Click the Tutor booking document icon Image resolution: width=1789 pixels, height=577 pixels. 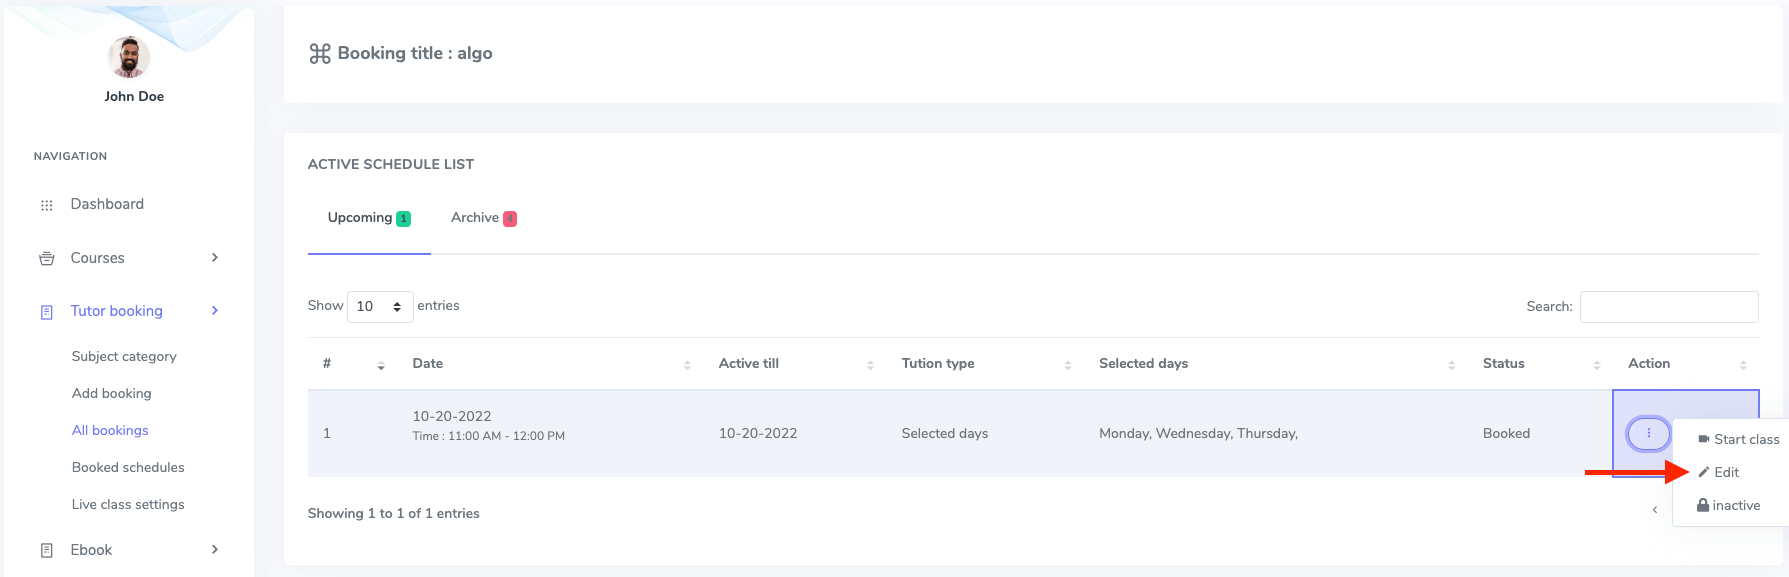coord(46,312)
